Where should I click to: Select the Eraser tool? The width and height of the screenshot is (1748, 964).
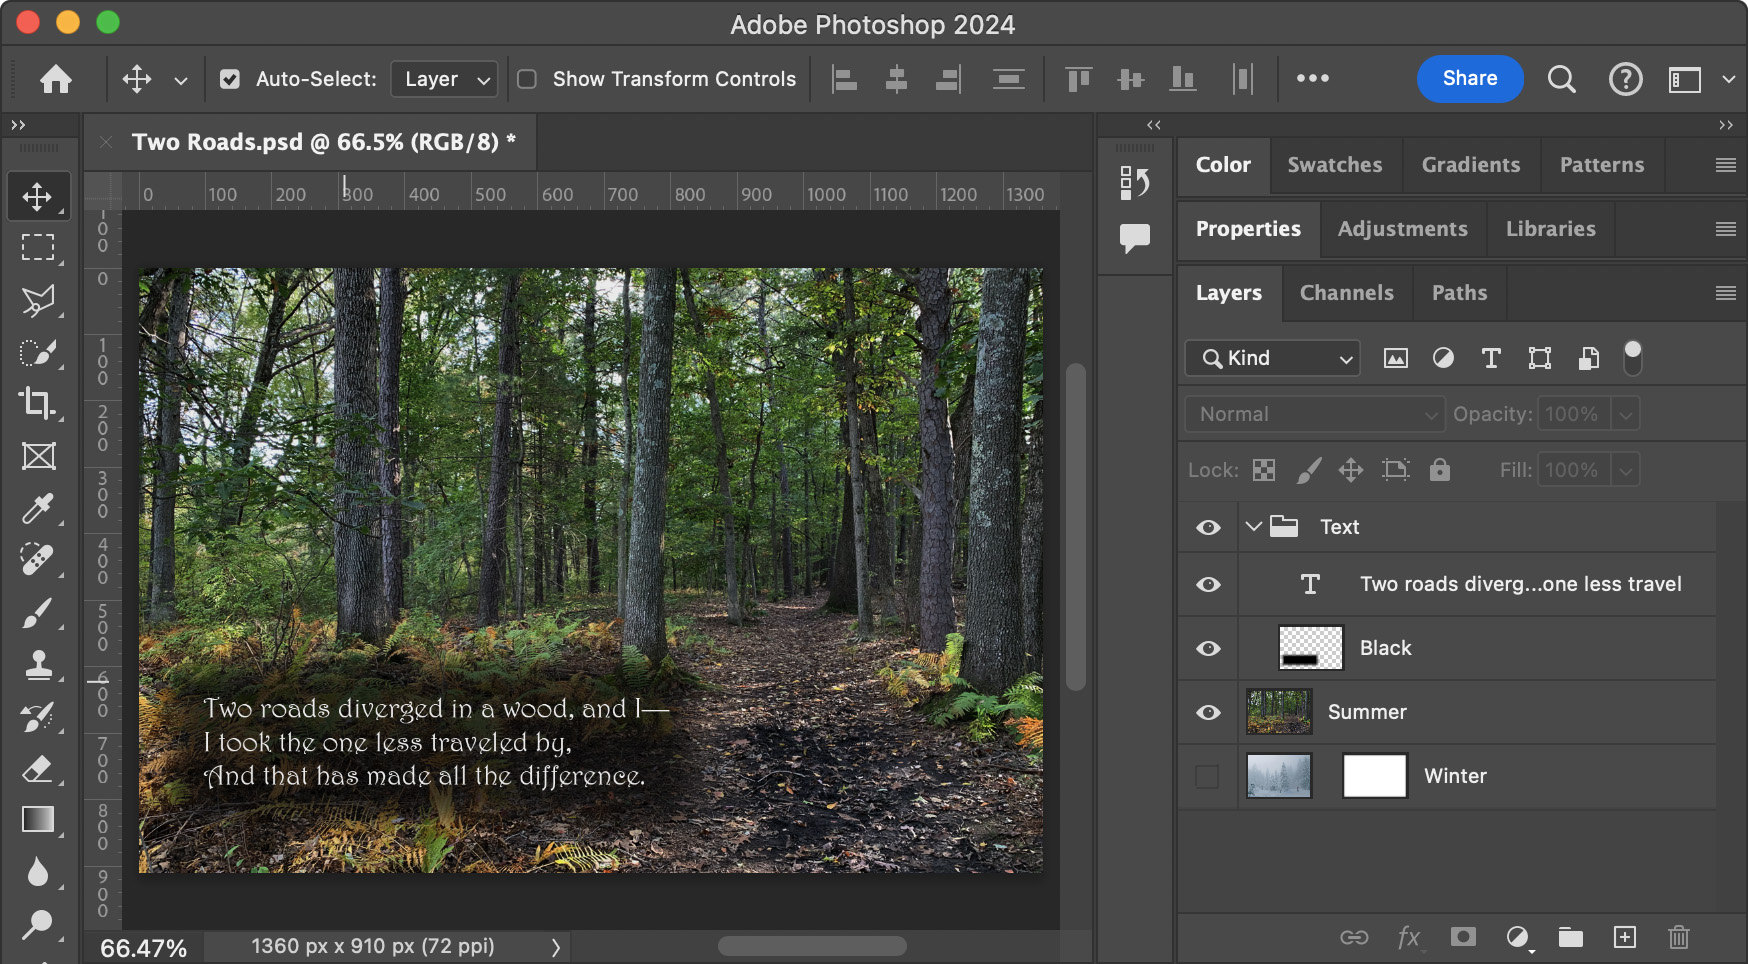pos(38,769)
